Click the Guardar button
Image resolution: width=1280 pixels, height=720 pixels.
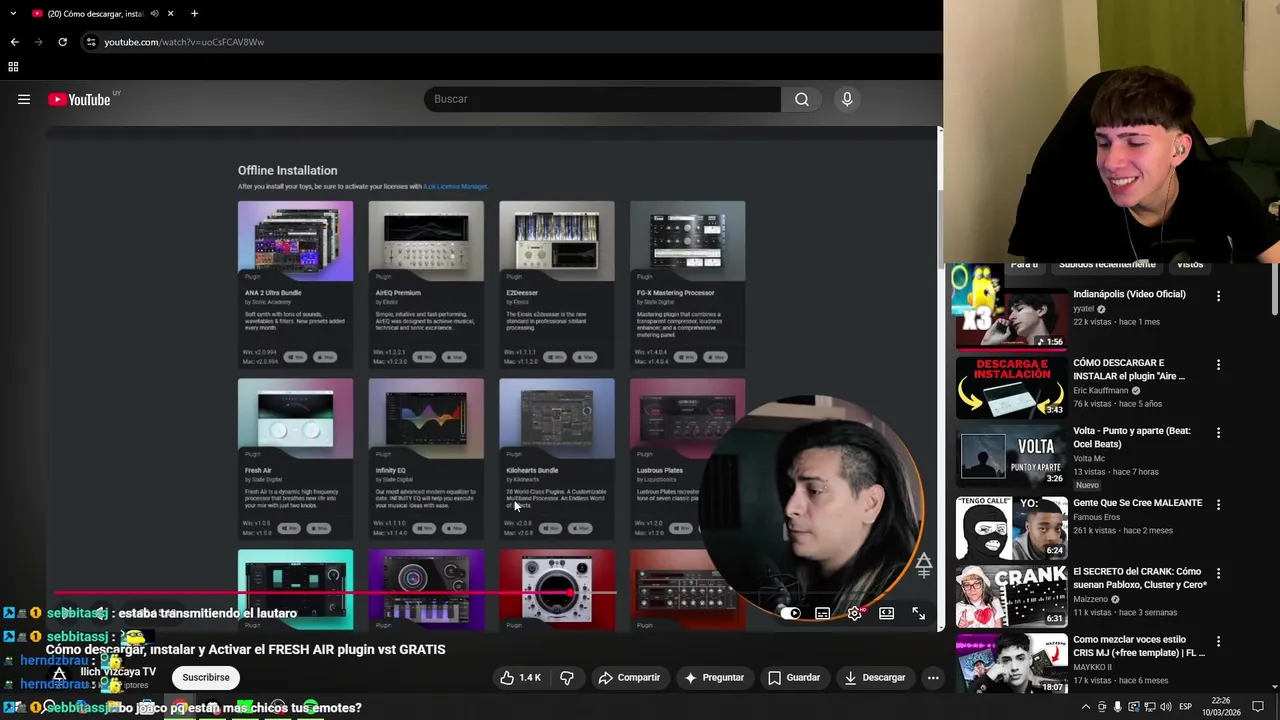point(794,677)
